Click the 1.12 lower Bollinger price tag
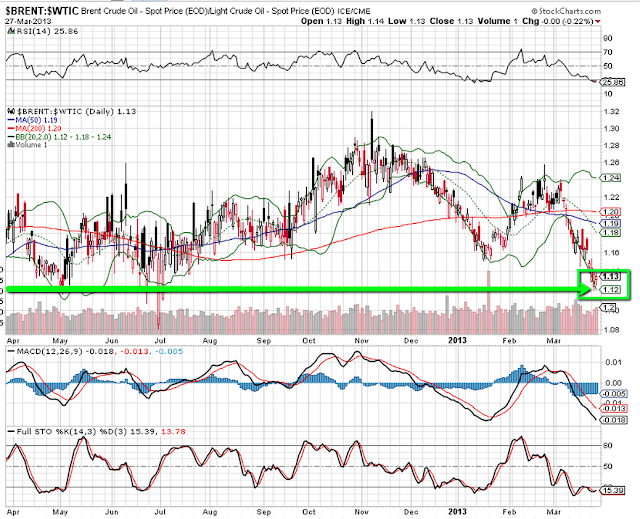This screenshot has height=519, width=640. click(611, 290)
